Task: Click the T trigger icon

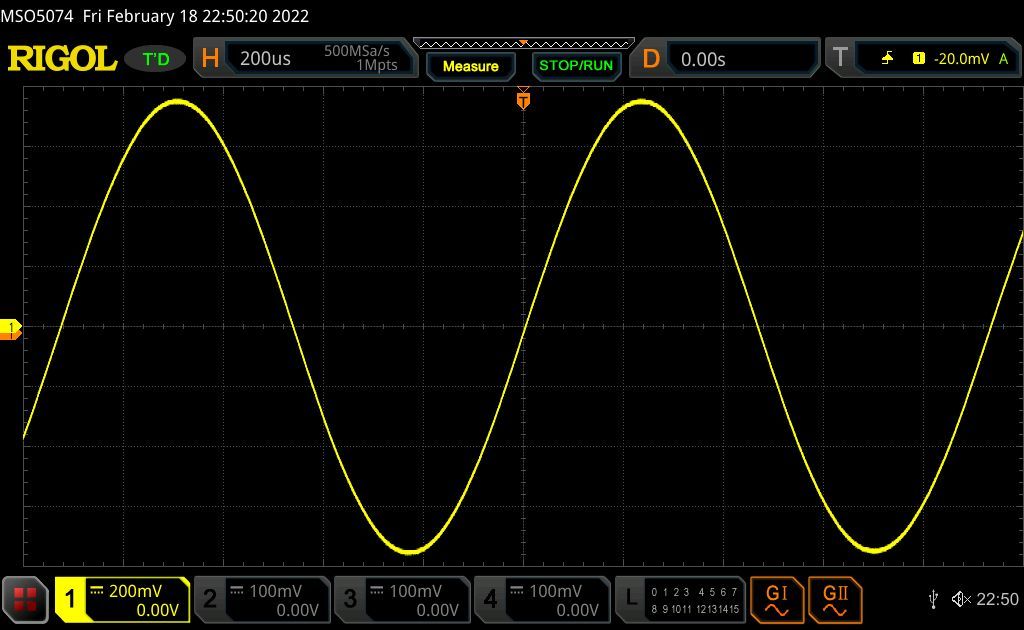Action: 840,57
